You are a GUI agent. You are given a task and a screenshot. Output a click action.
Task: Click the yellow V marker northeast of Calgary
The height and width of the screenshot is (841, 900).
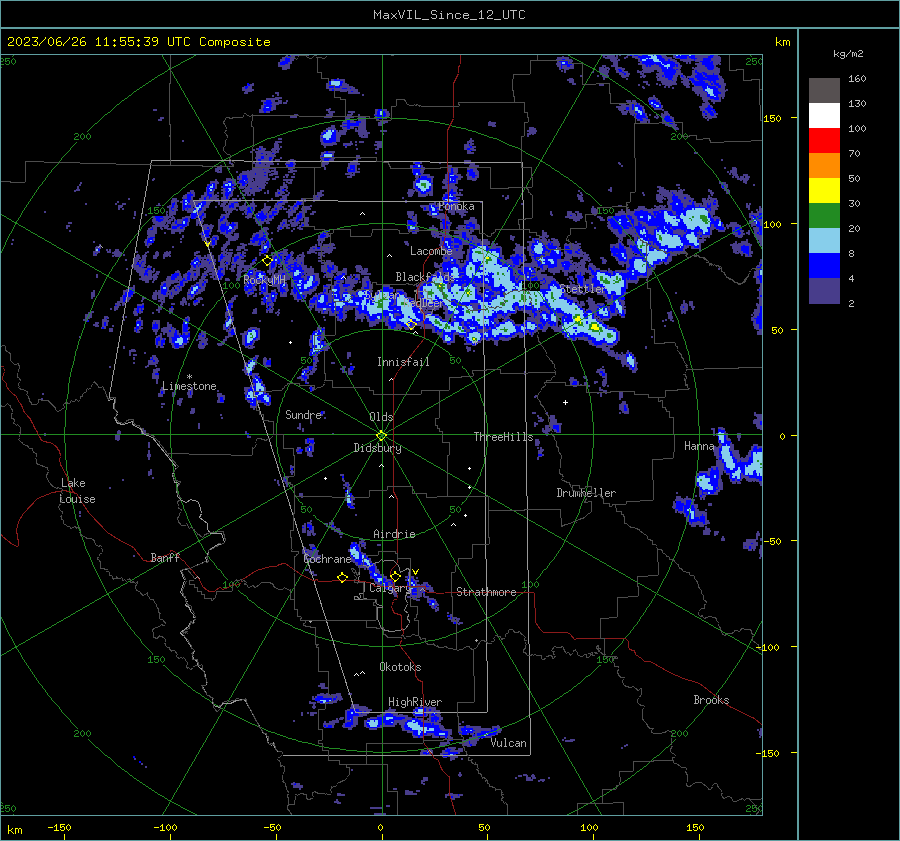[x=415, y=572]
